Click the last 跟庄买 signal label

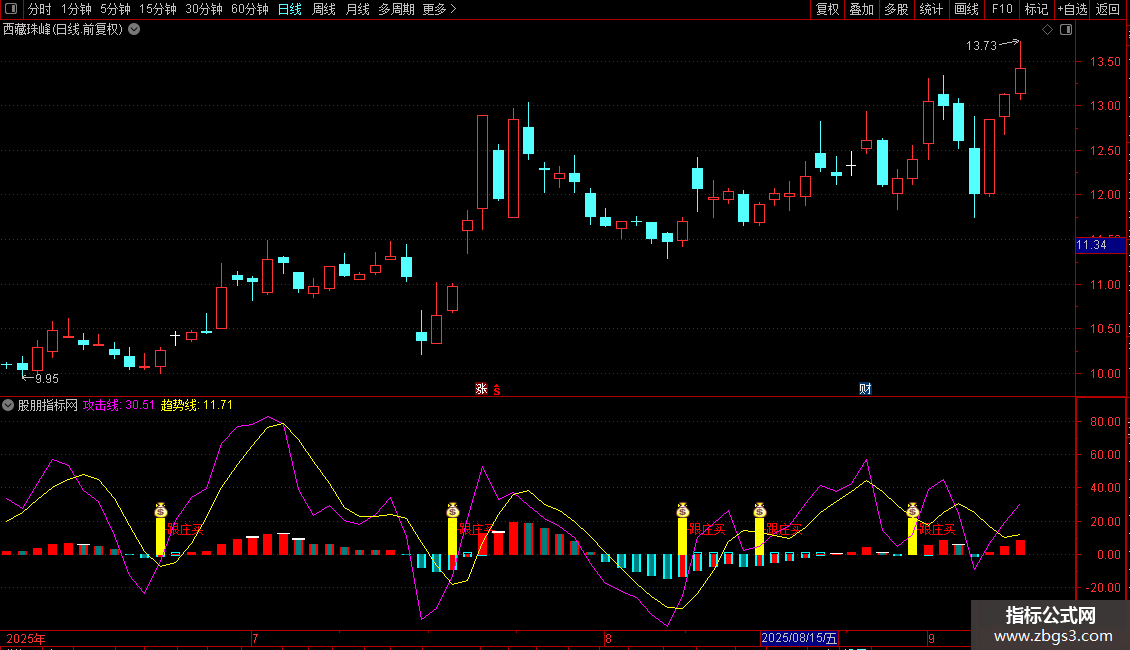937,529
